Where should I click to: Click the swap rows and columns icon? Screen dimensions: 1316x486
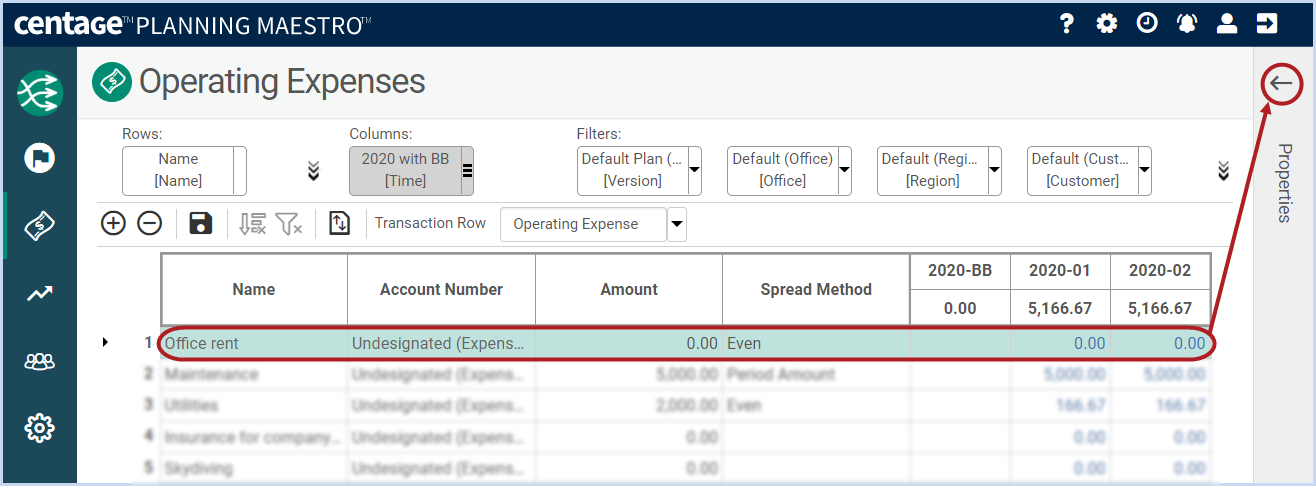(x=339, y=224)
